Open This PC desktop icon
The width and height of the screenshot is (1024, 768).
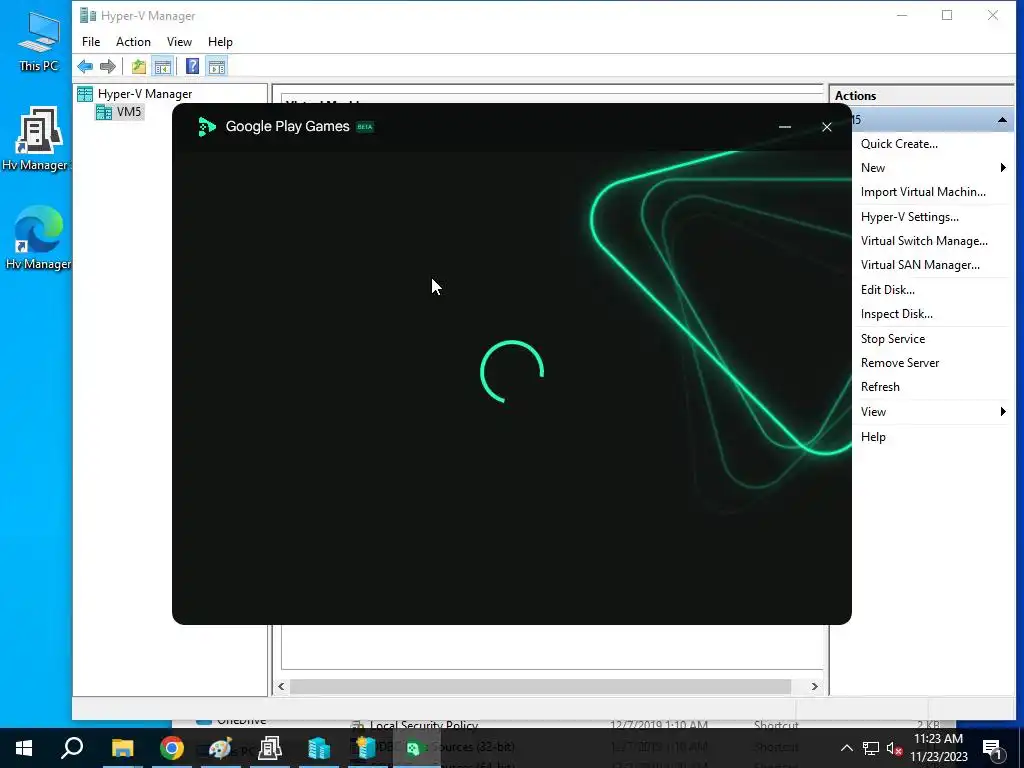click(38, 42)
